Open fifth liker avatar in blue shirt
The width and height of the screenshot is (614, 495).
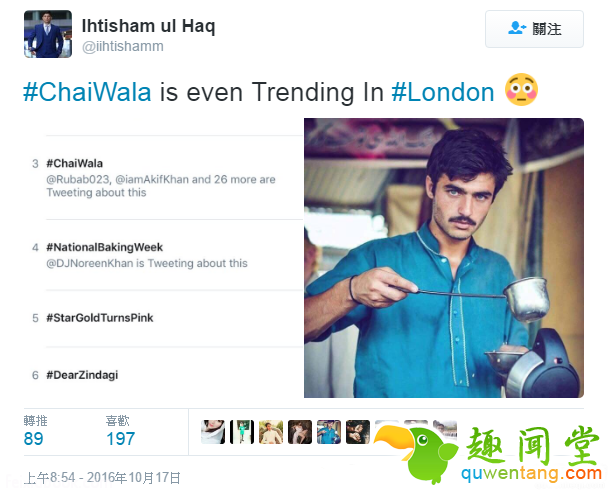tap(329, 432)
